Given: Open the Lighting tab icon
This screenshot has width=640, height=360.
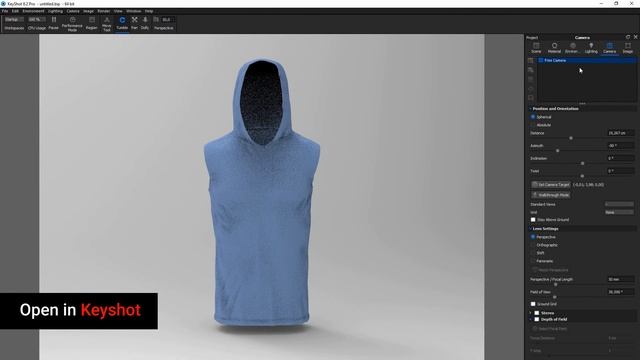Looking at the screenshot, I should [x=591, y=46].
